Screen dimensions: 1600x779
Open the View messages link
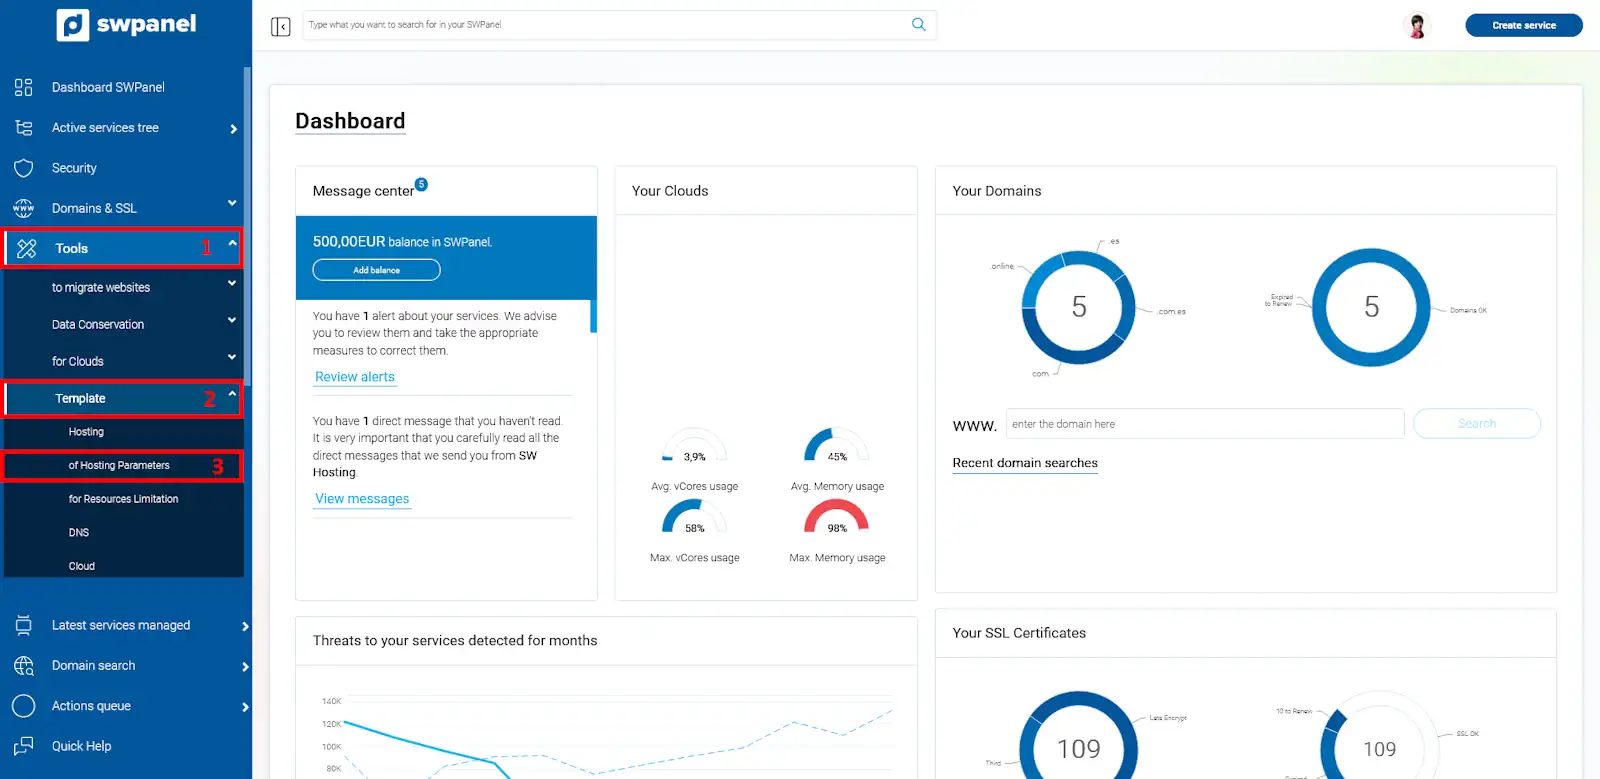tap(362, 499)
